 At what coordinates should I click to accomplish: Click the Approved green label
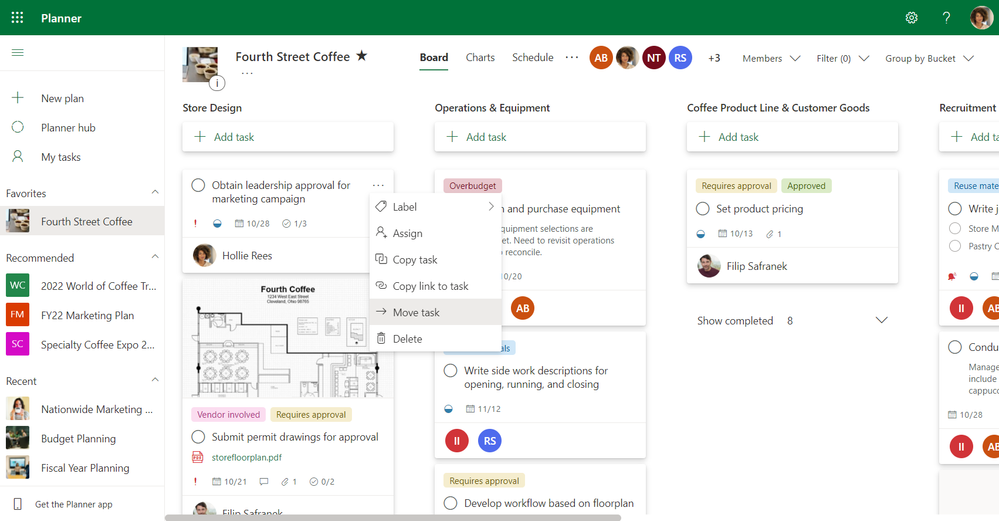pos(806,186)
